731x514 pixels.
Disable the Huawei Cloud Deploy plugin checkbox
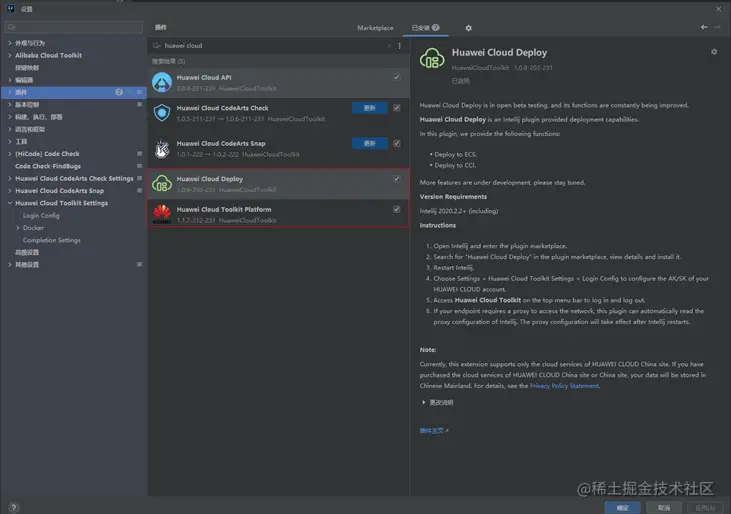(396, 178)
